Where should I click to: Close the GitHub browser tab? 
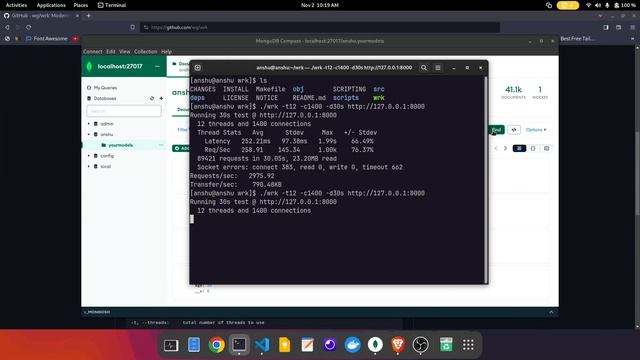coord(77,16)
